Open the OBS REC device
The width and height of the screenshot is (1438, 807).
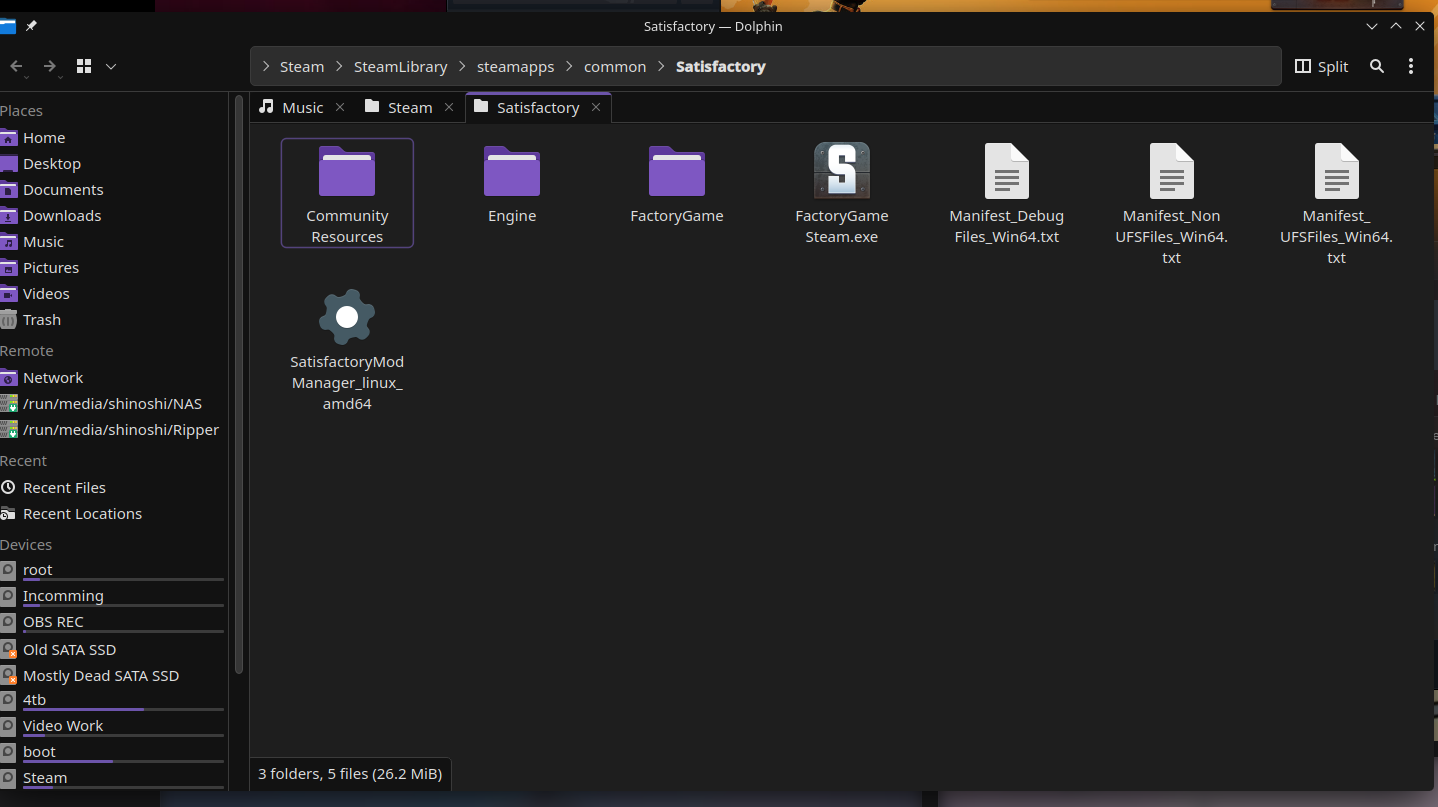pos(112,622)
